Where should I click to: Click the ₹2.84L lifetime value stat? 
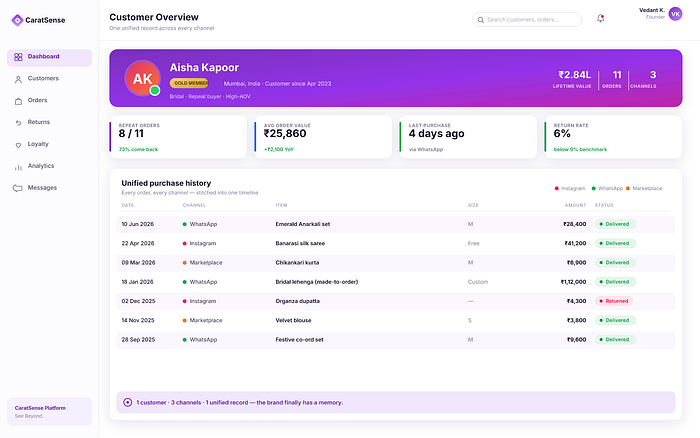(572, 79)
